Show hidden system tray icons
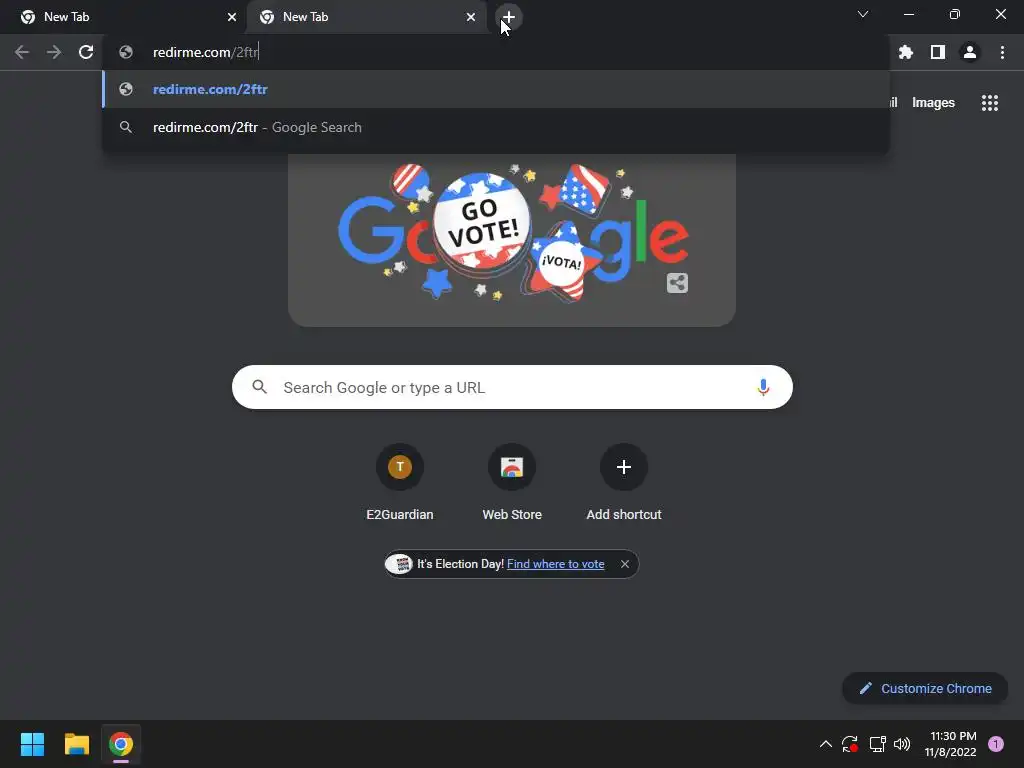Image resolution: width=1024 pixels, height=768 pixels. click(x=825, y=744)
